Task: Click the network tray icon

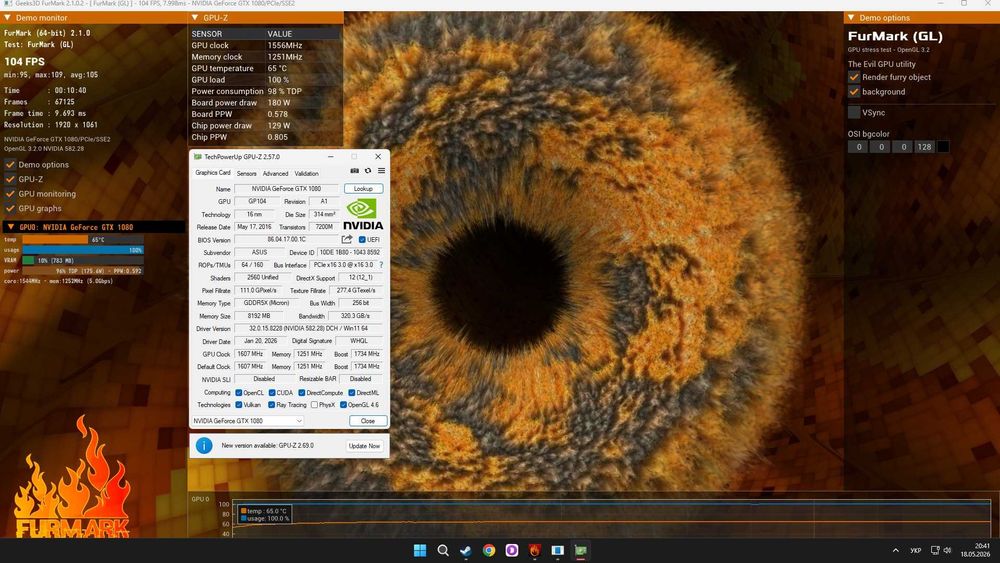Action: coord(935,551)
